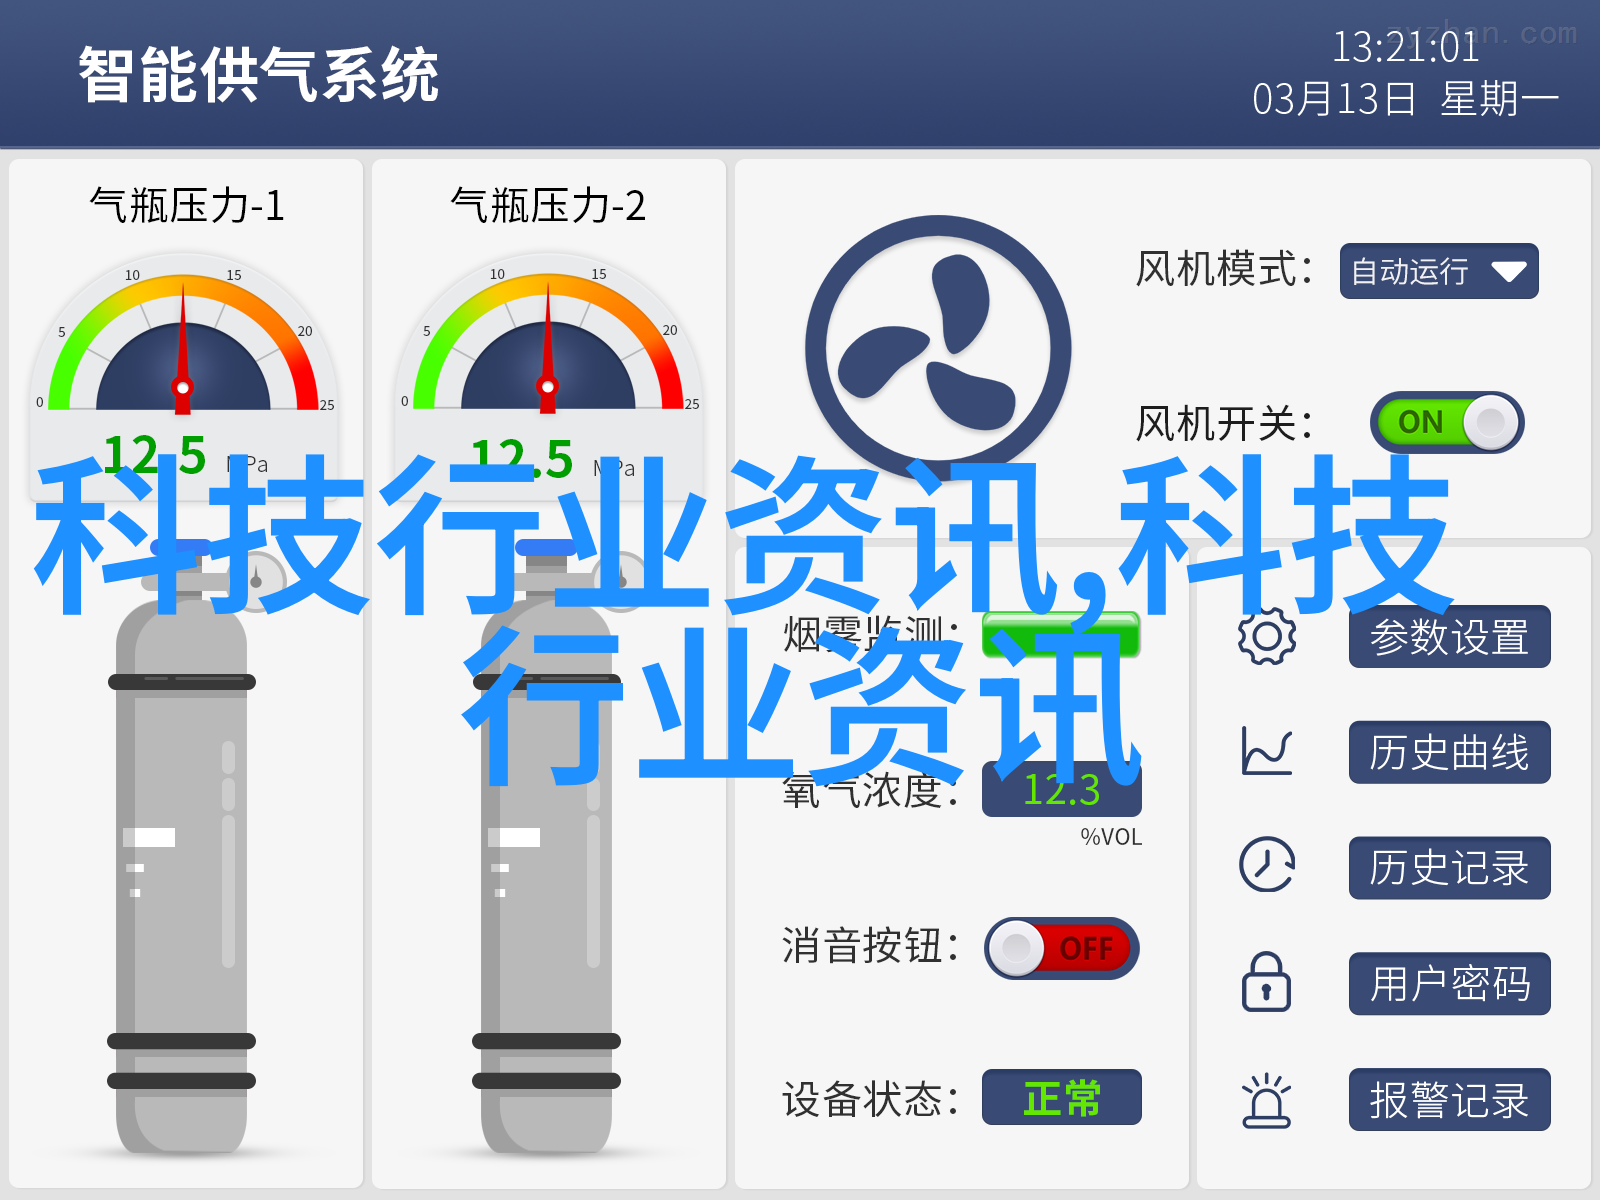
Task: Toggle the 消音按钮 OFF switch
Action: pyautogui.click(x=1062, y=948)
